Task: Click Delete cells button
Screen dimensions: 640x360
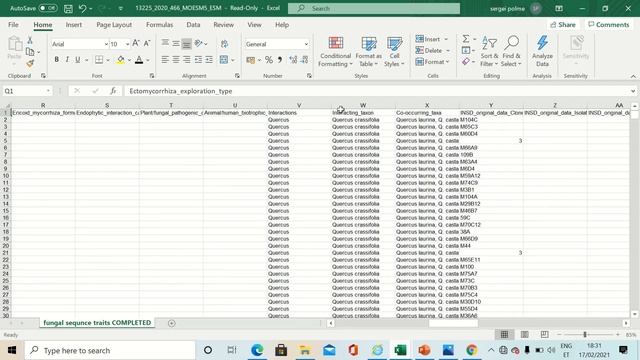Action: 432,50
